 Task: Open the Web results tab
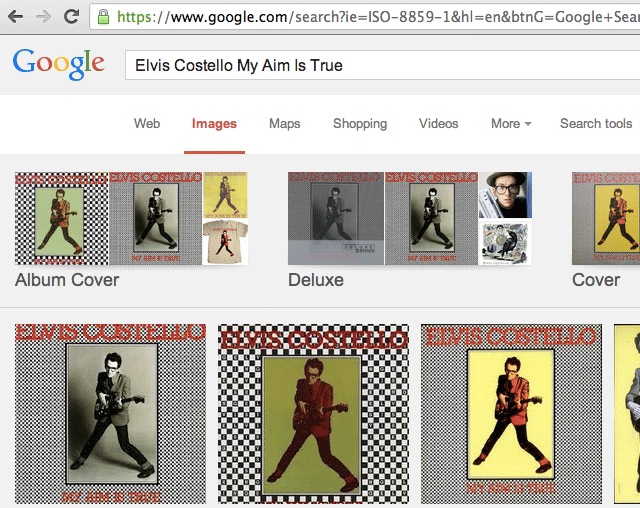147,124
